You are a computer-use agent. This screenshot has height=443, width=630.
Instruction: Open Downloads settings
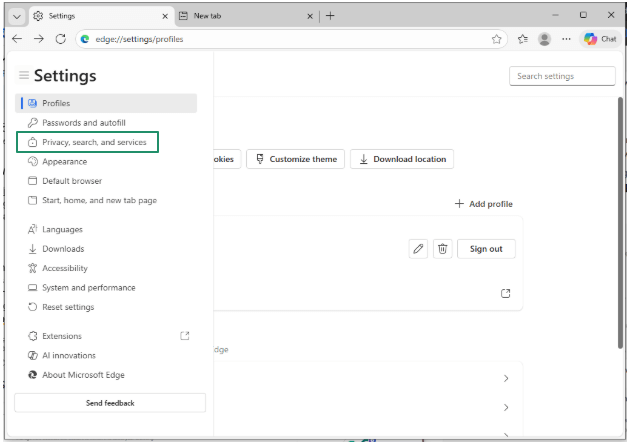[x=106, y=249]
